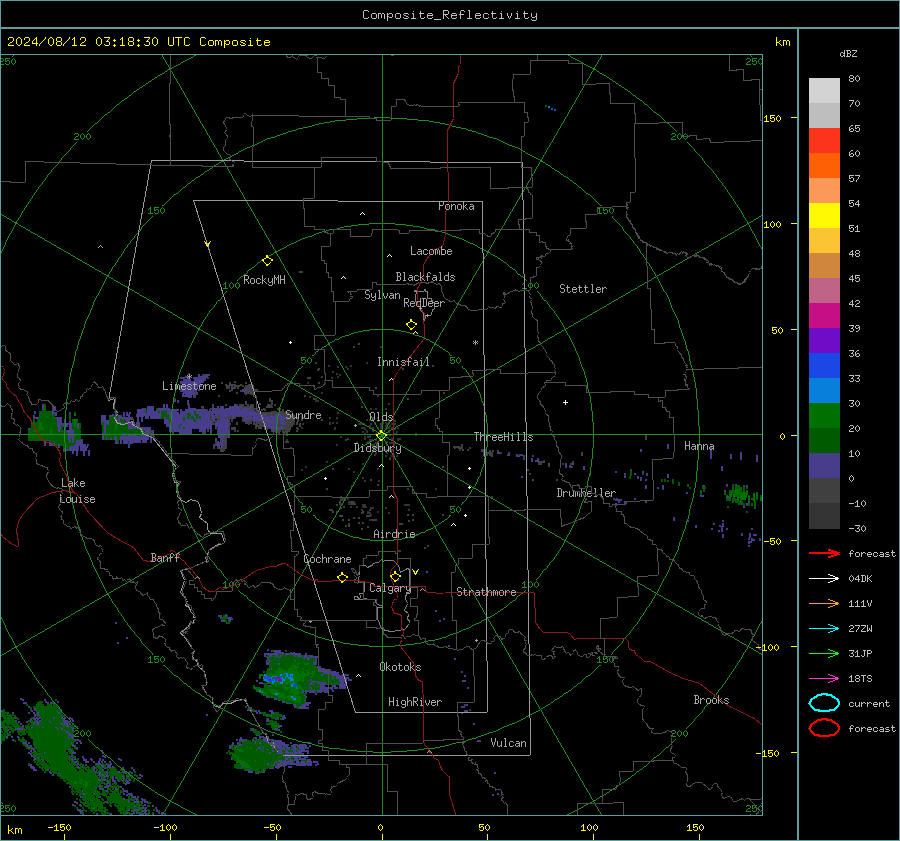Click the radar site diamond at Olds
This screenshot has width=900, height=841.
(x=381, y=436)
